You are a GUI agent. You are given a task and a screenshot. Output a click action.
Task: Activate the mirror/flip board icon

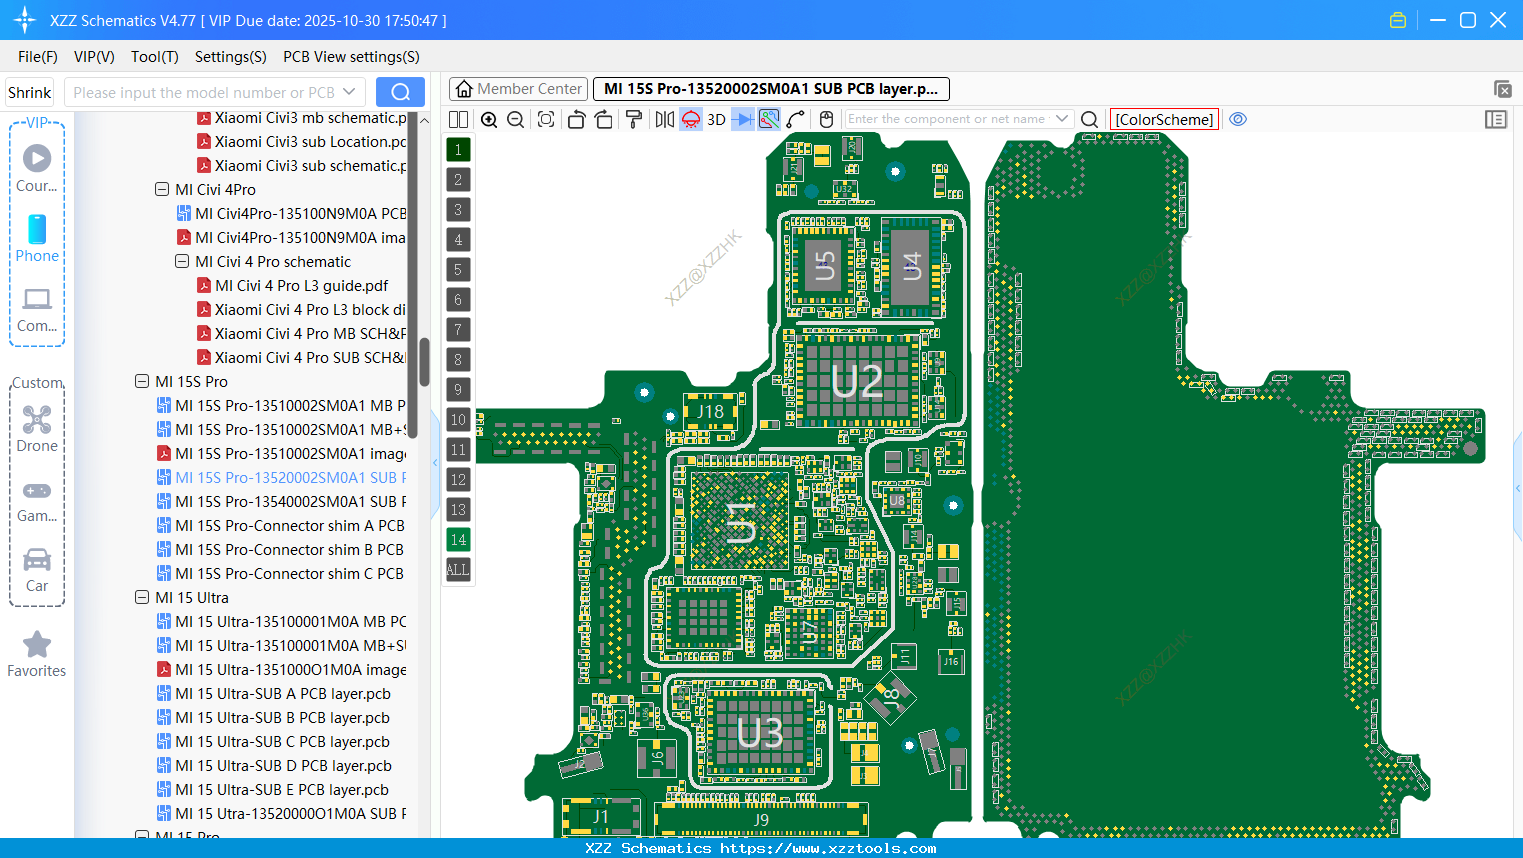[663, 119]
